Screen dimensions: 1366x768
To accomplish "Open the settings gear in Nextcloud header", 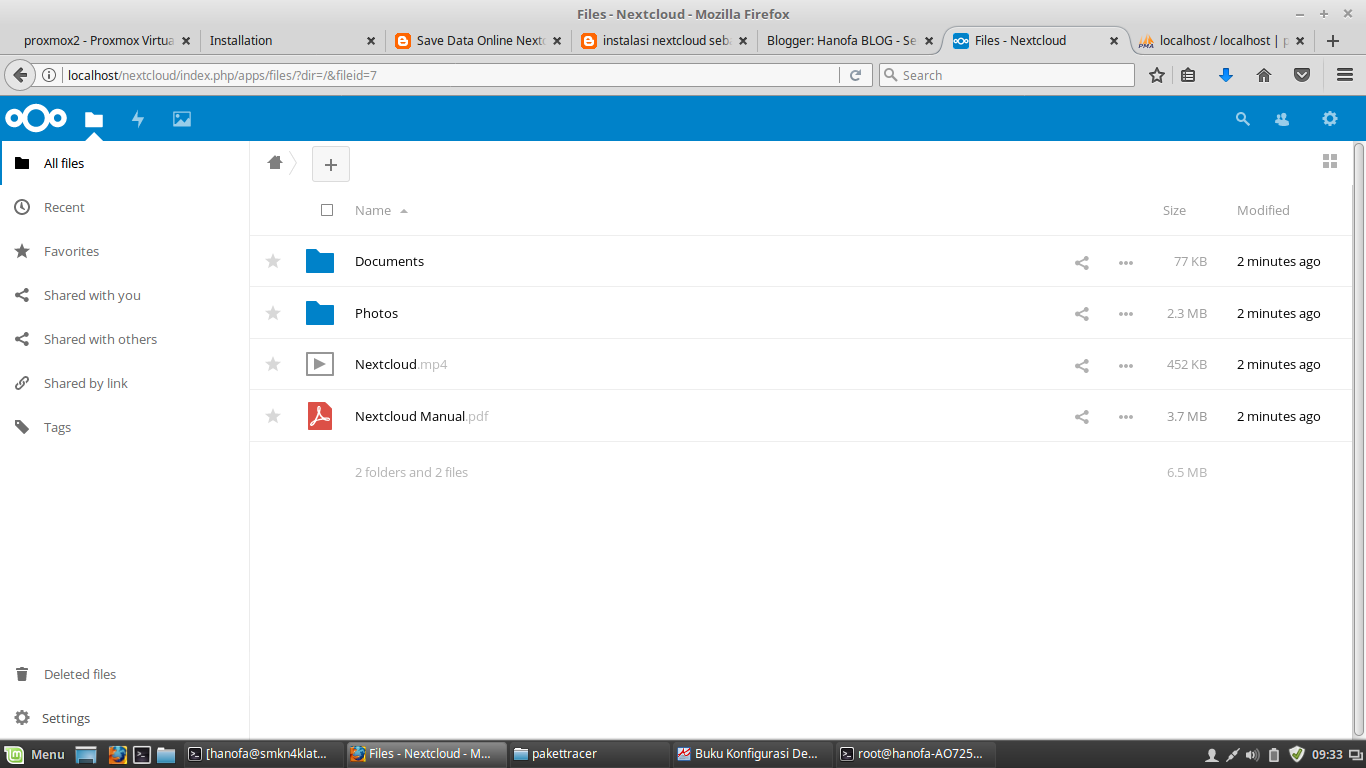I will point(1330,118).
